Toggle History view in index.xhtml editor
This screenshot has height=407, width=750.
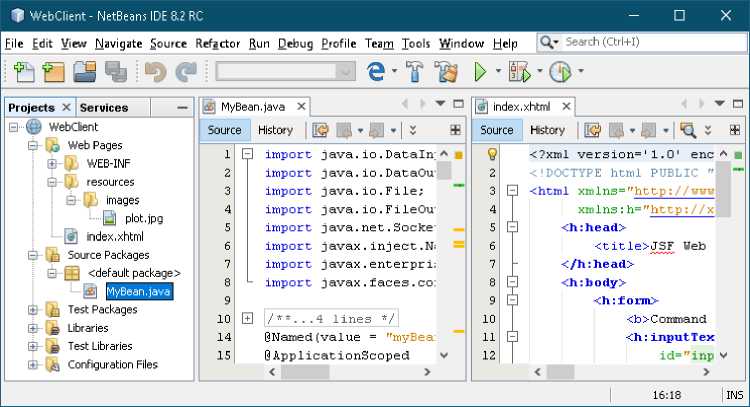click(x=547, y=130)
